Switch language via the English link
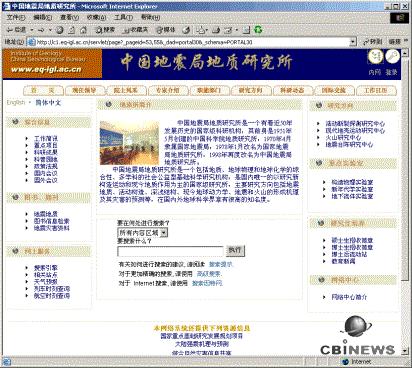 (16, 103)
